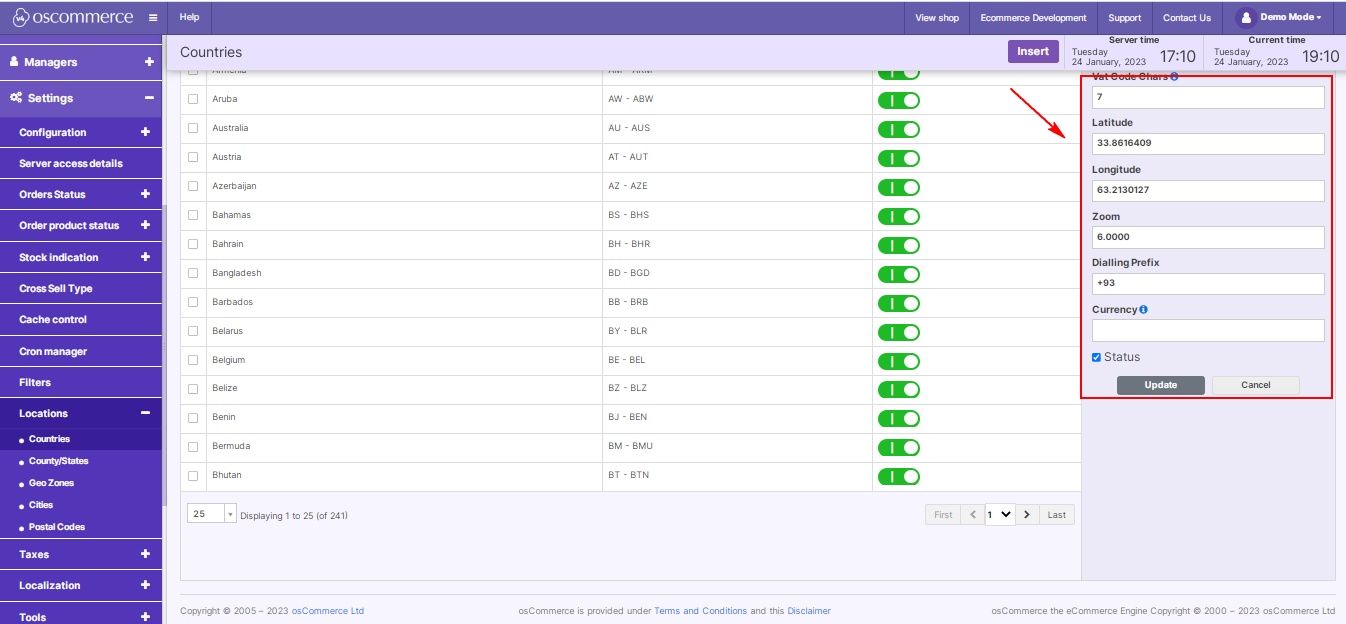Click the Currency info icon
The height and width of the screenshot is (624, 1346).
click(x=1143, y=309)
